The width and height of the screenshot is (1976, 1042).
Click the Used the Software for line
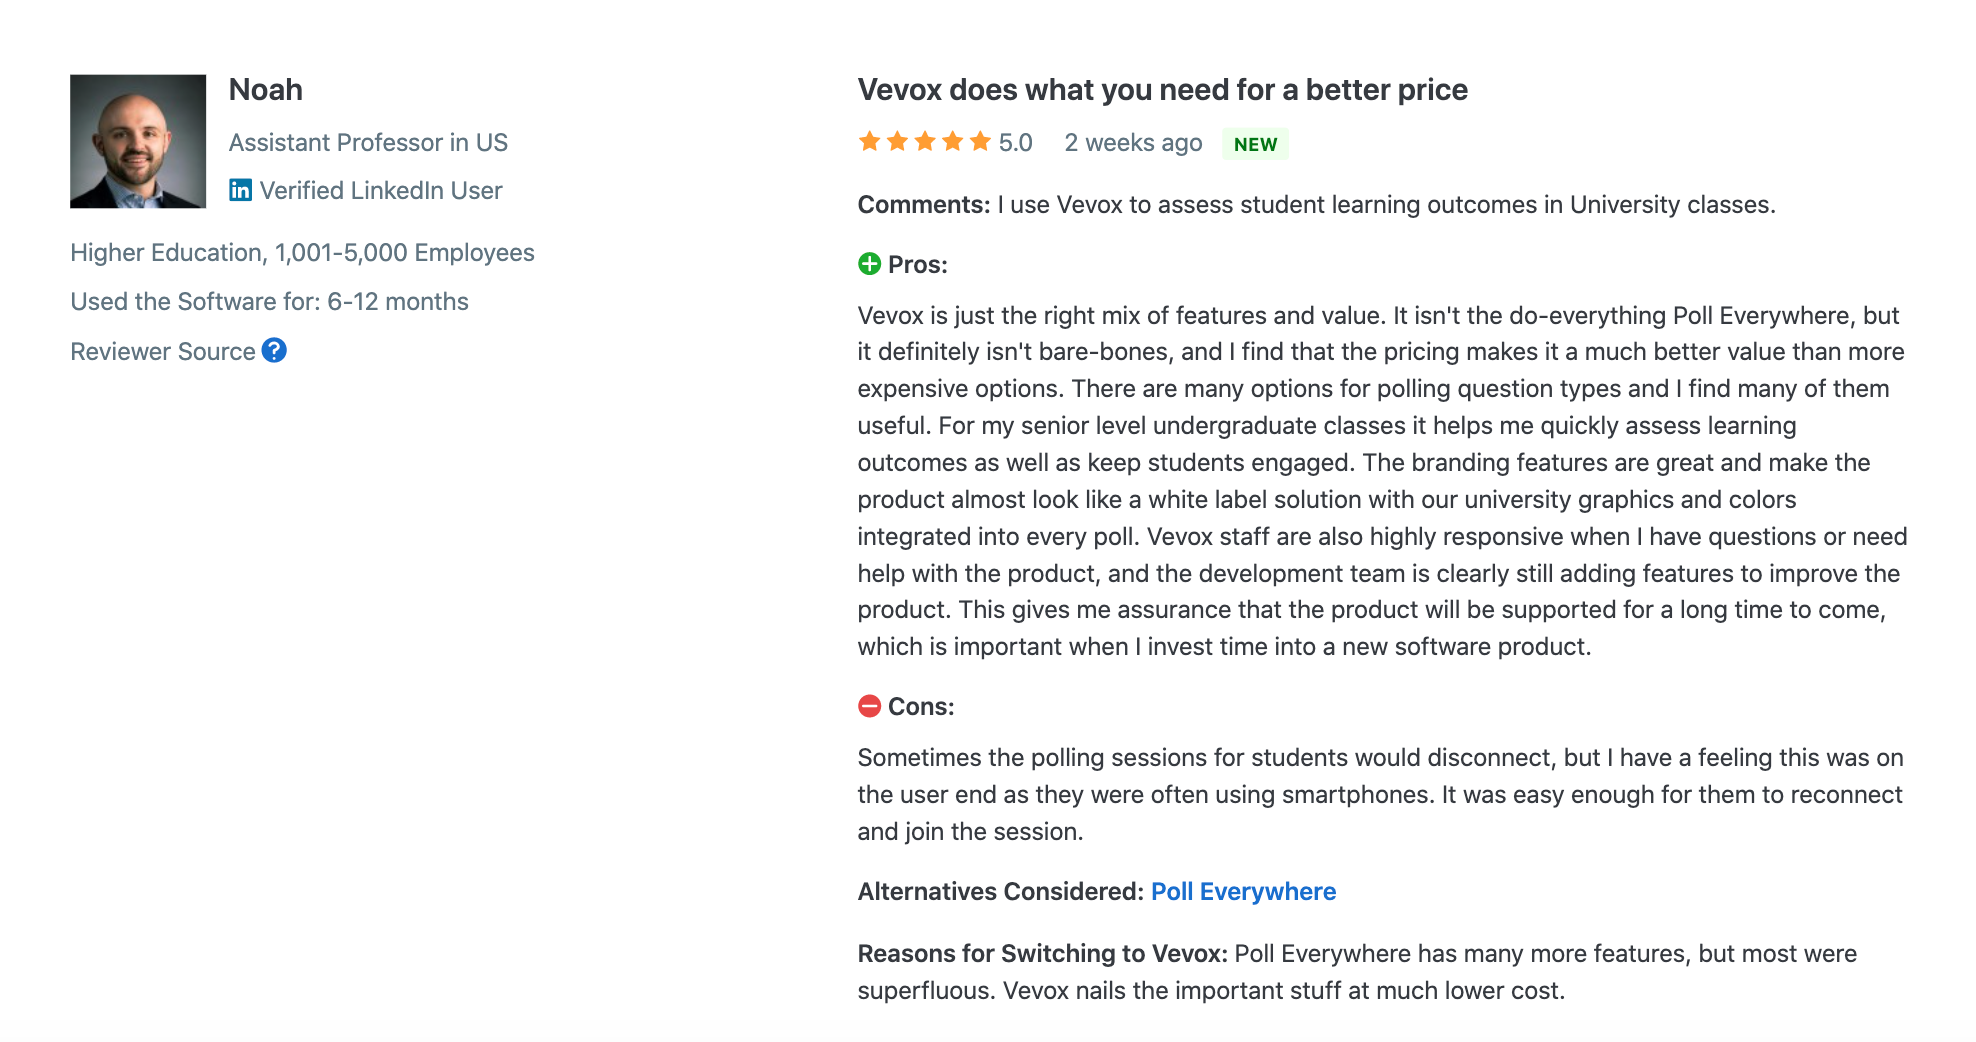pyautogui.click(x=269, y=302)
